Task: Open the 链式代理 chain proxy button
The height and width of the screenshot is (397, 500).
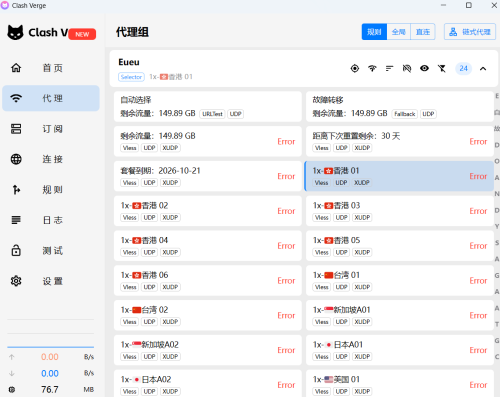Action: pyautogui.click(x=470, y=32)
